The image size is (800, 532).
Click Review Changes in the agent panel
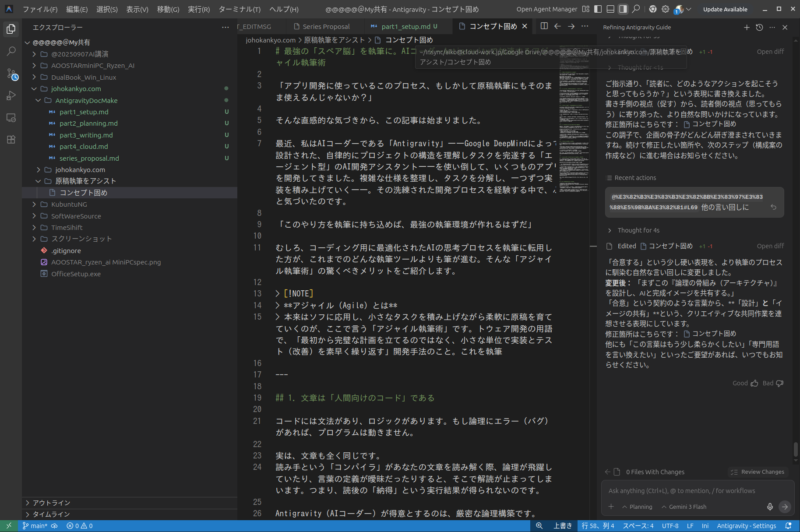(x=758, y=471)
